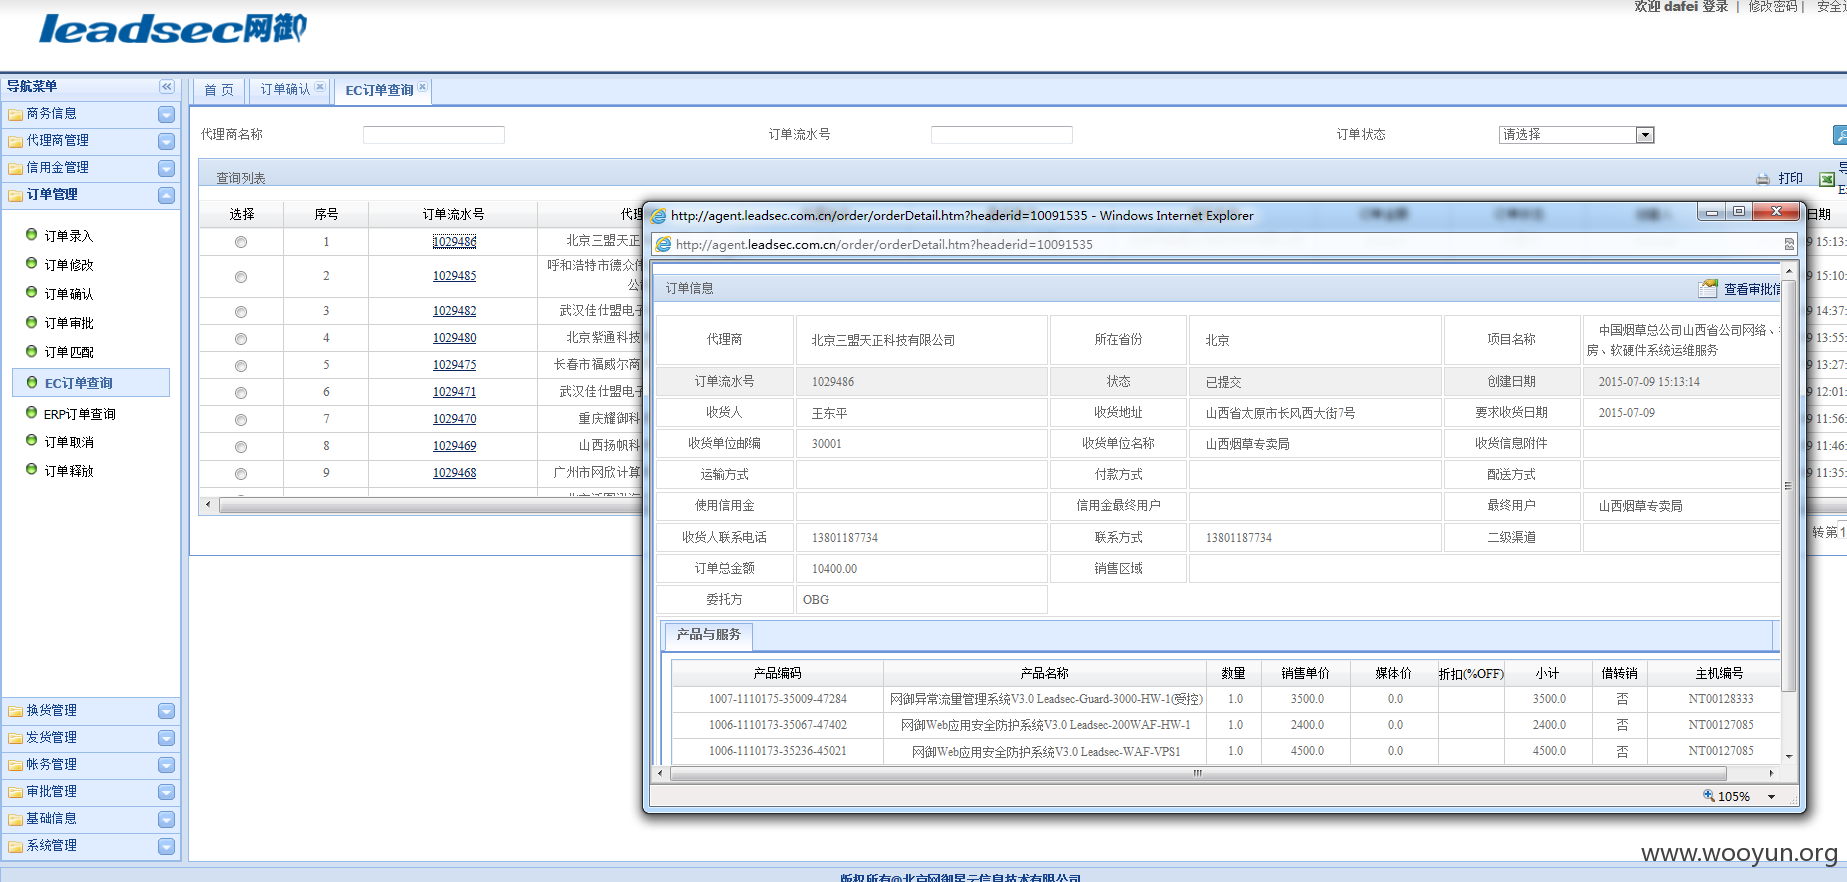
Task: Open the zoom level dropdown arrow in popup
Action: [1772, 797]
